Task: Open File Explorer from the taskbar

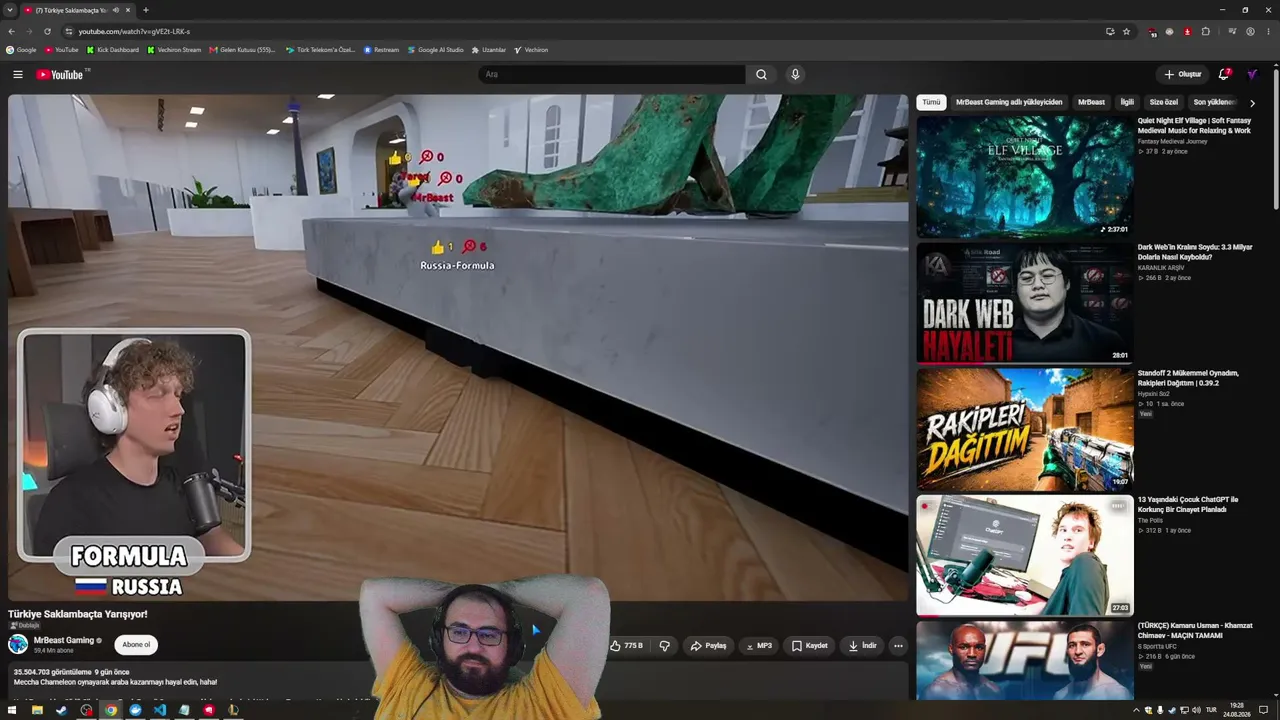Action: pos(37,710)
